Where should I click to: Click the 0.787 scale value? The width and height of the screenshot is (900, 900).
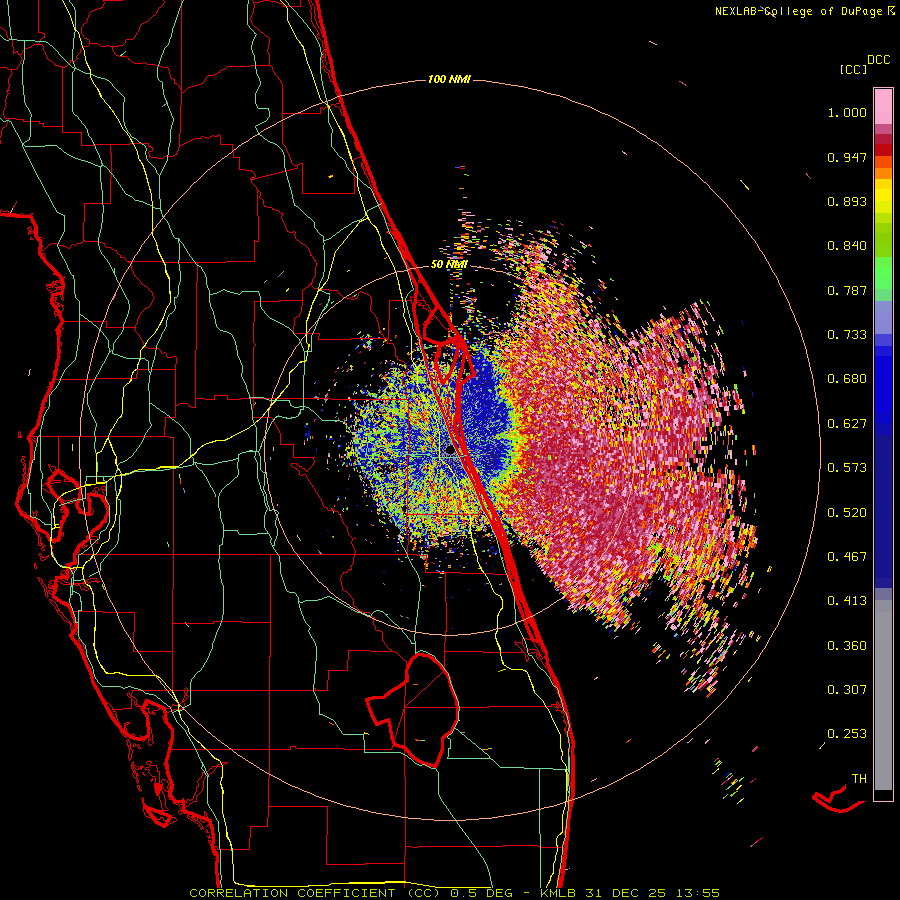click(x=847, y=290)
